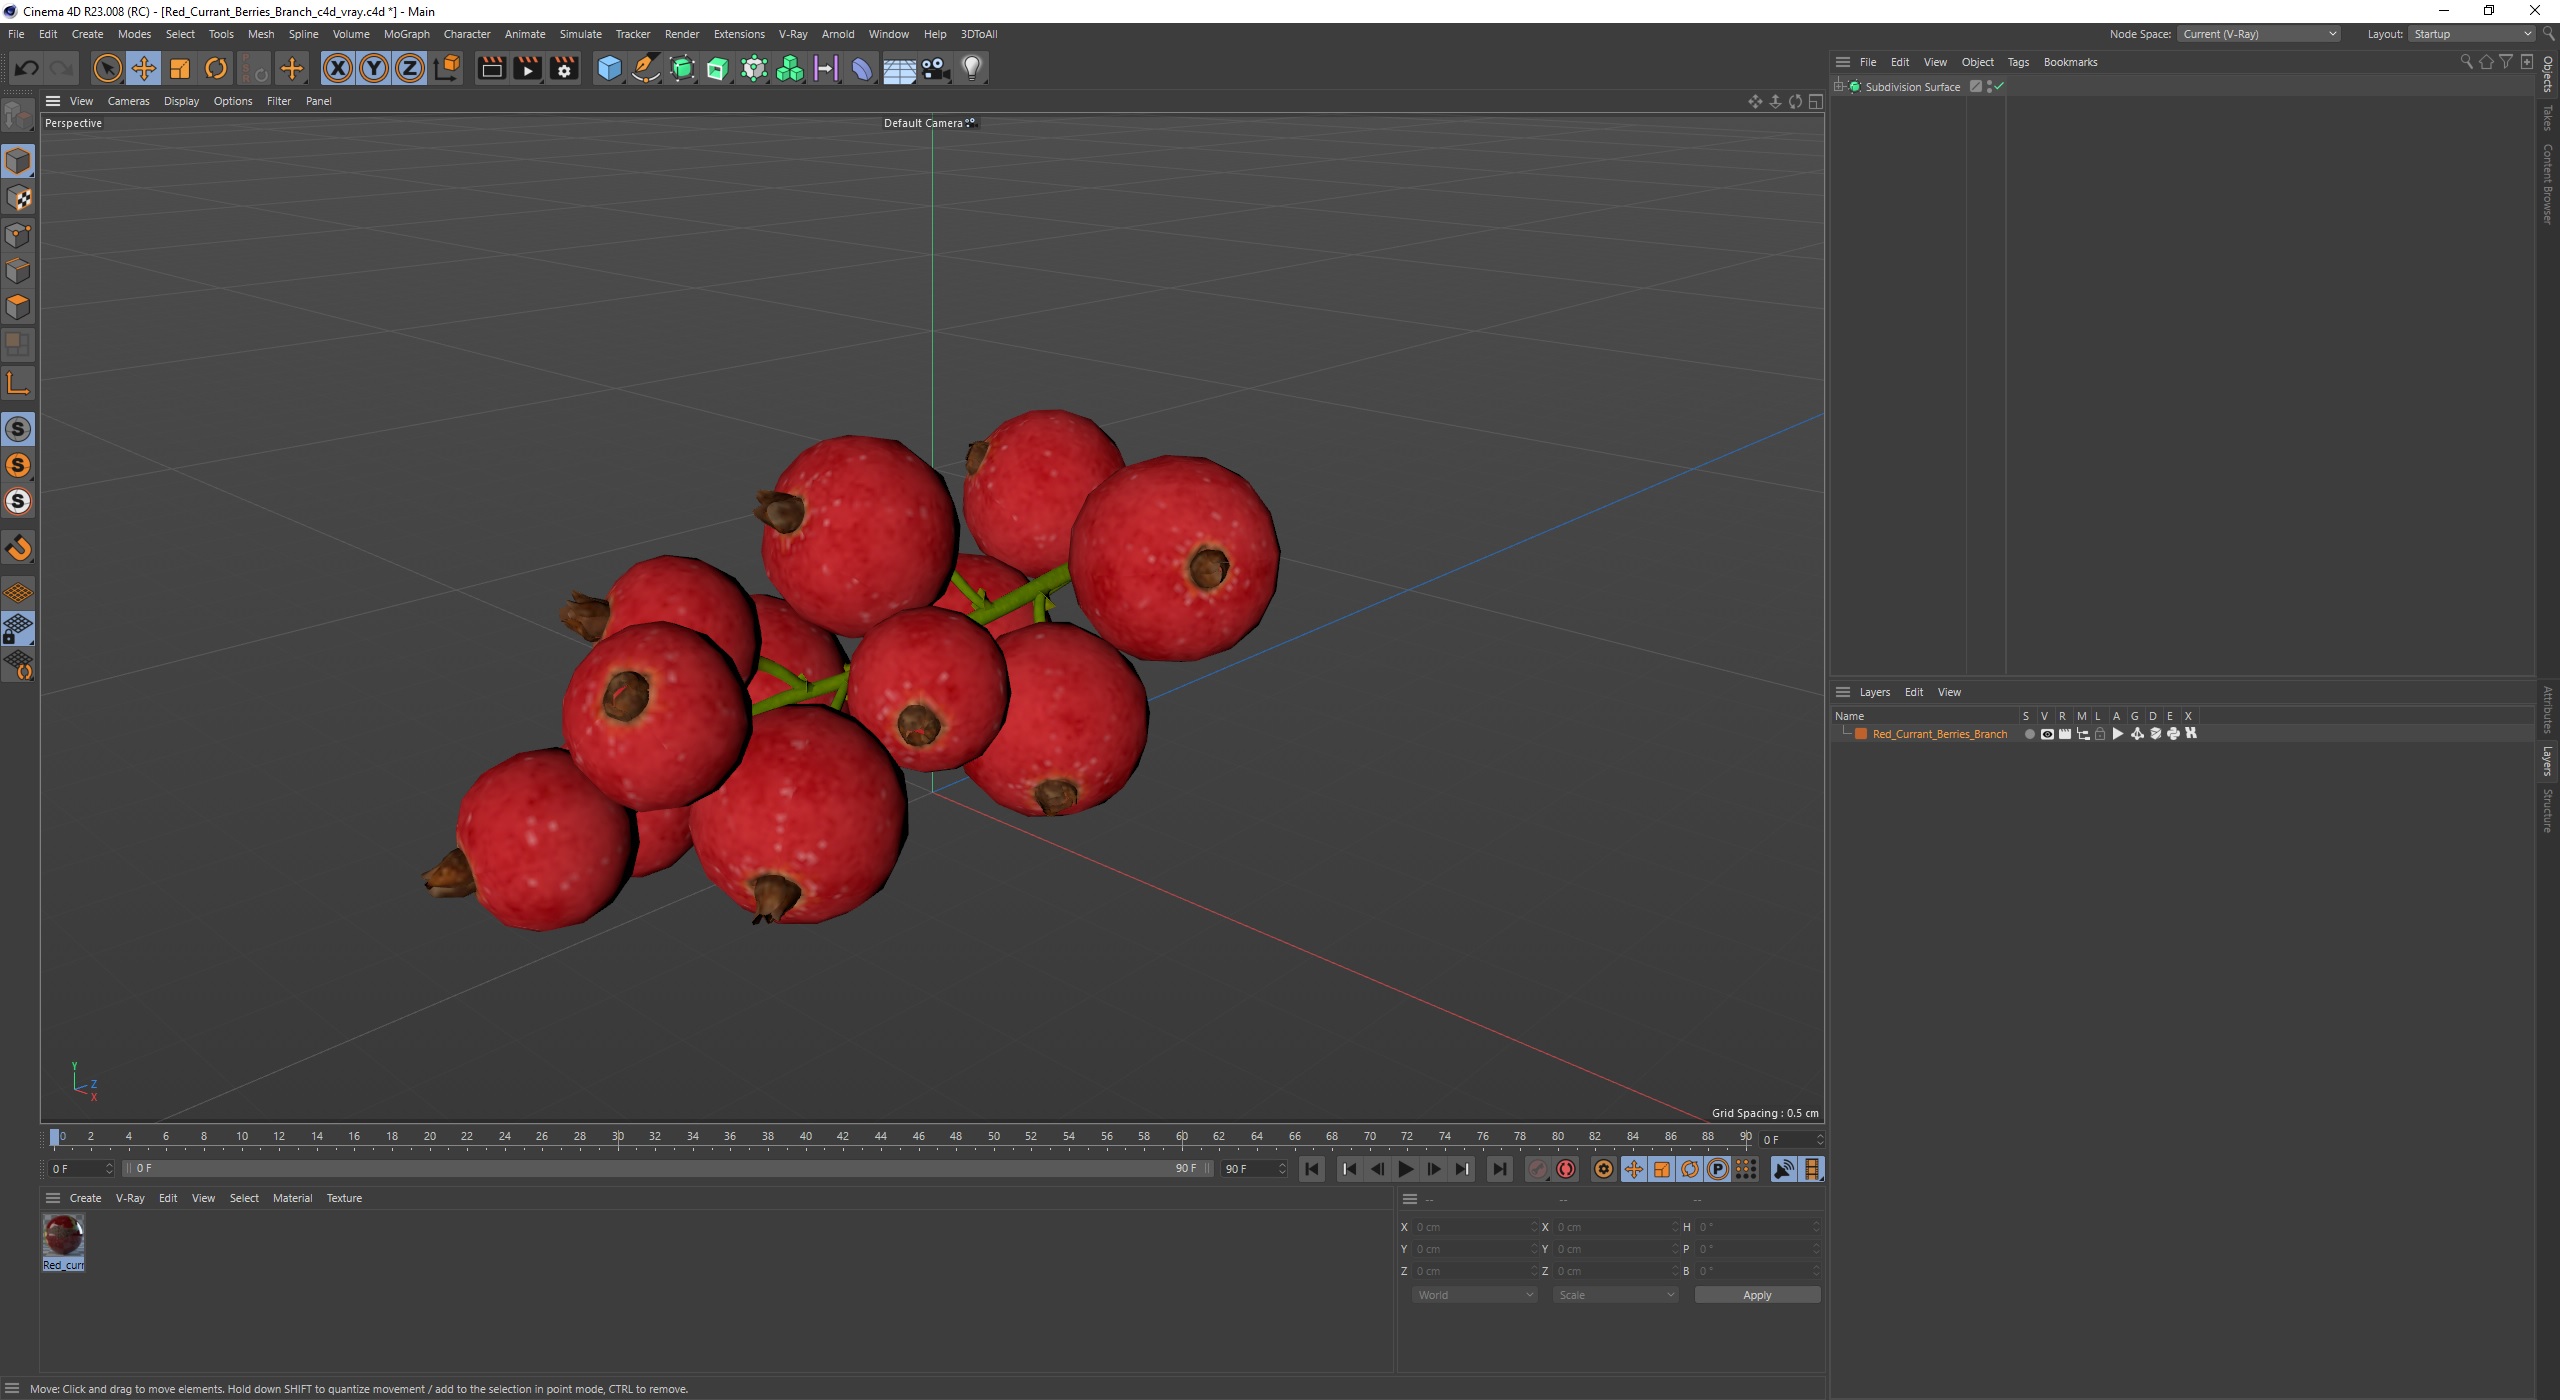Image resolution: width=2560 pixels, height=1400 pixels.
Task: Add a Floor environment icon
Action: pyautogui.click(x=899, y=68)
